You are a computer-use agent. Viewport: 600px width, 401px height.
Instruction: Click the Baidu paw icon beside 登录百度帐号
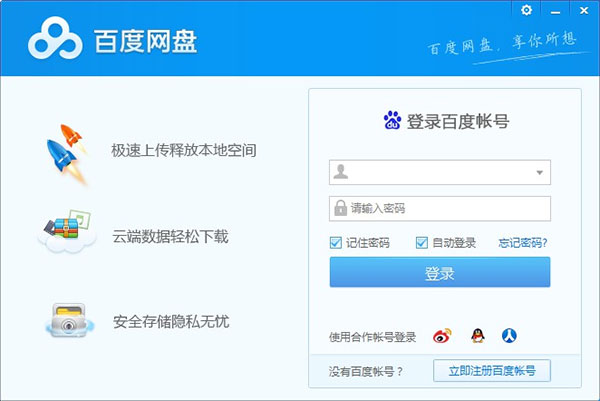pyautogui.click(x=392, y=121)
